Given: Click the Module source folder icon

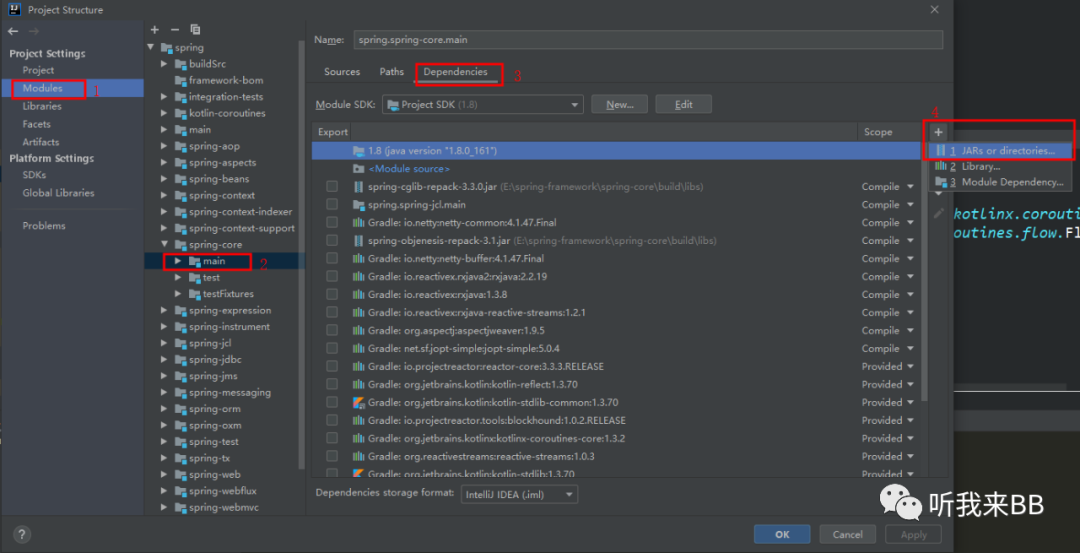Looking at the screenshot, I should [x=358, y=169].
